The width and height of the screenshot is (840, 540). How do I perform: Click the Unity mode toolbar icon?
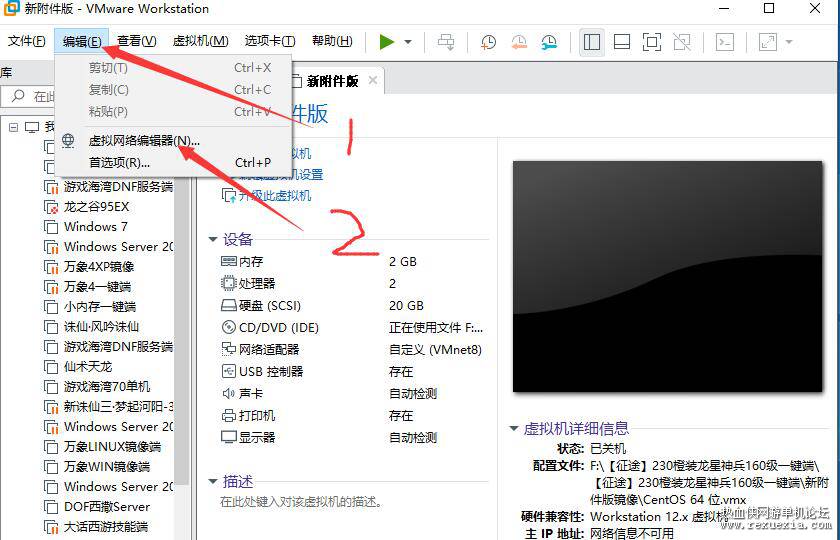pyautogui.click(x=682, y=42)
